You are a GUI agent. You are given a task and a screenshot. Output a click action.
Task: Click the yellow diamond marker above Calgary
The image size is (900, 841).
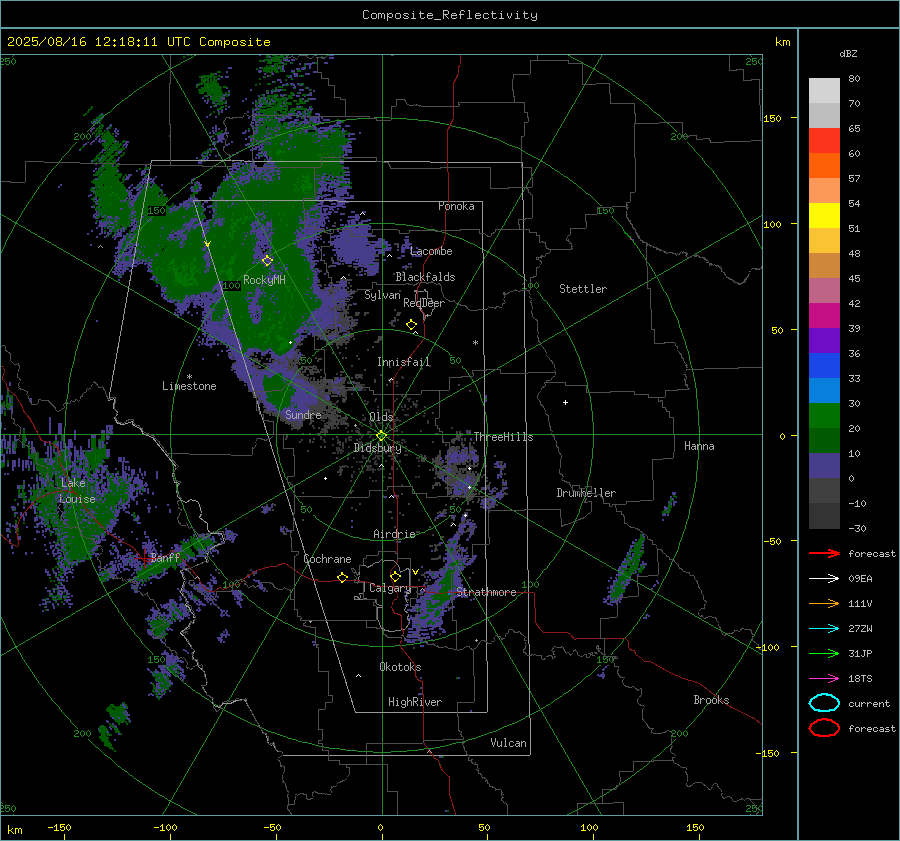(x=395, y=576)
